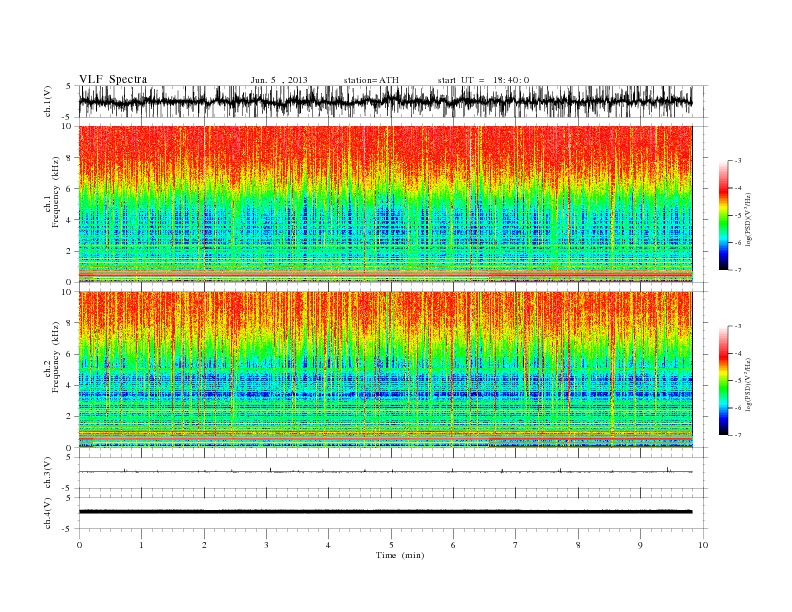Click time axis tick label "9"
This screenshot has height=612, width=792.
pos(640,545)
